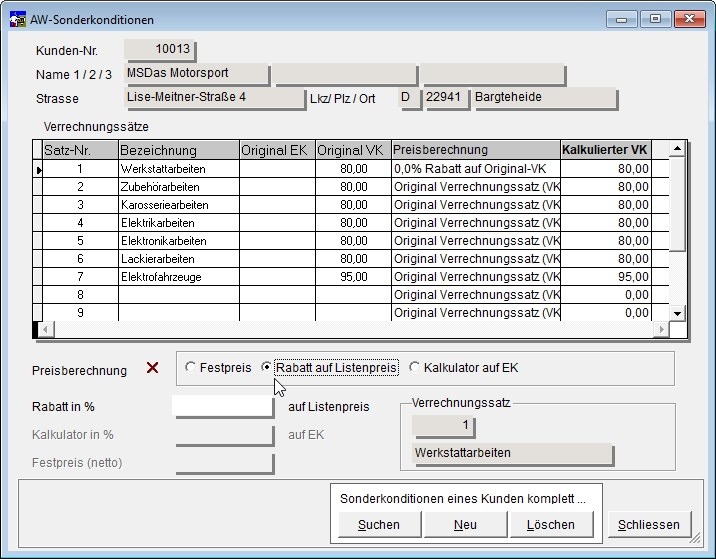The image size is (716, 559).
Task: Click the Kunden-Nr. field showing 10013
Action: coord(160,49)
